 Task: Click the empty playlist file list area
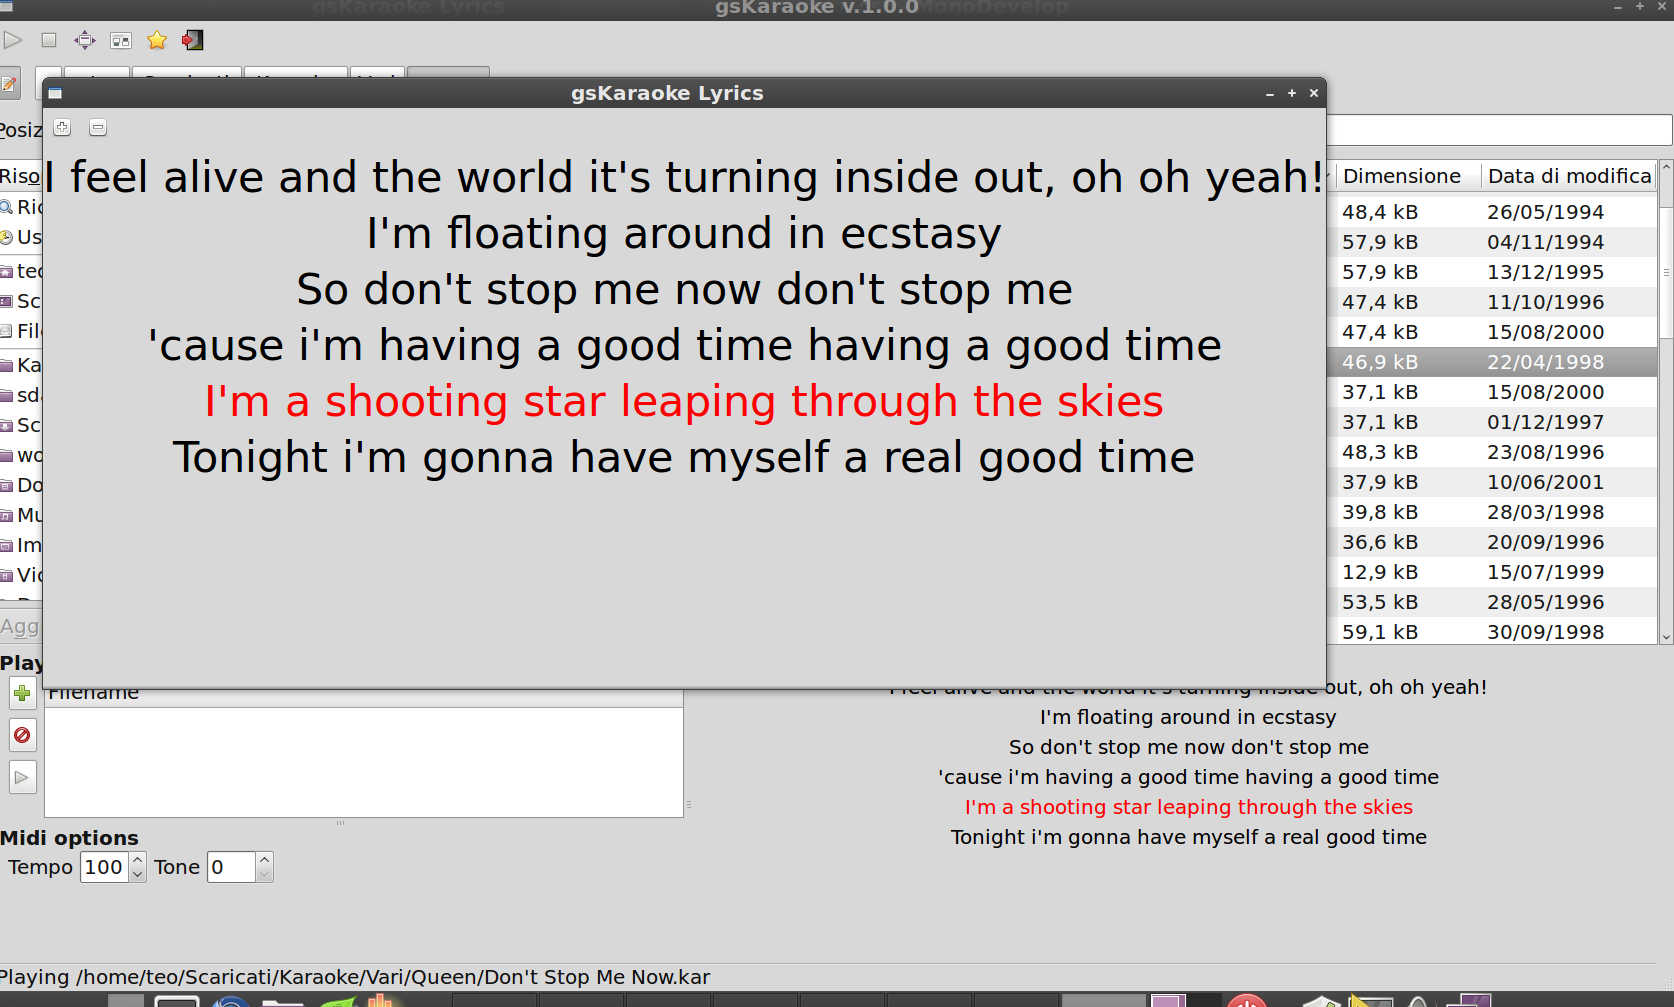[364, 762]
